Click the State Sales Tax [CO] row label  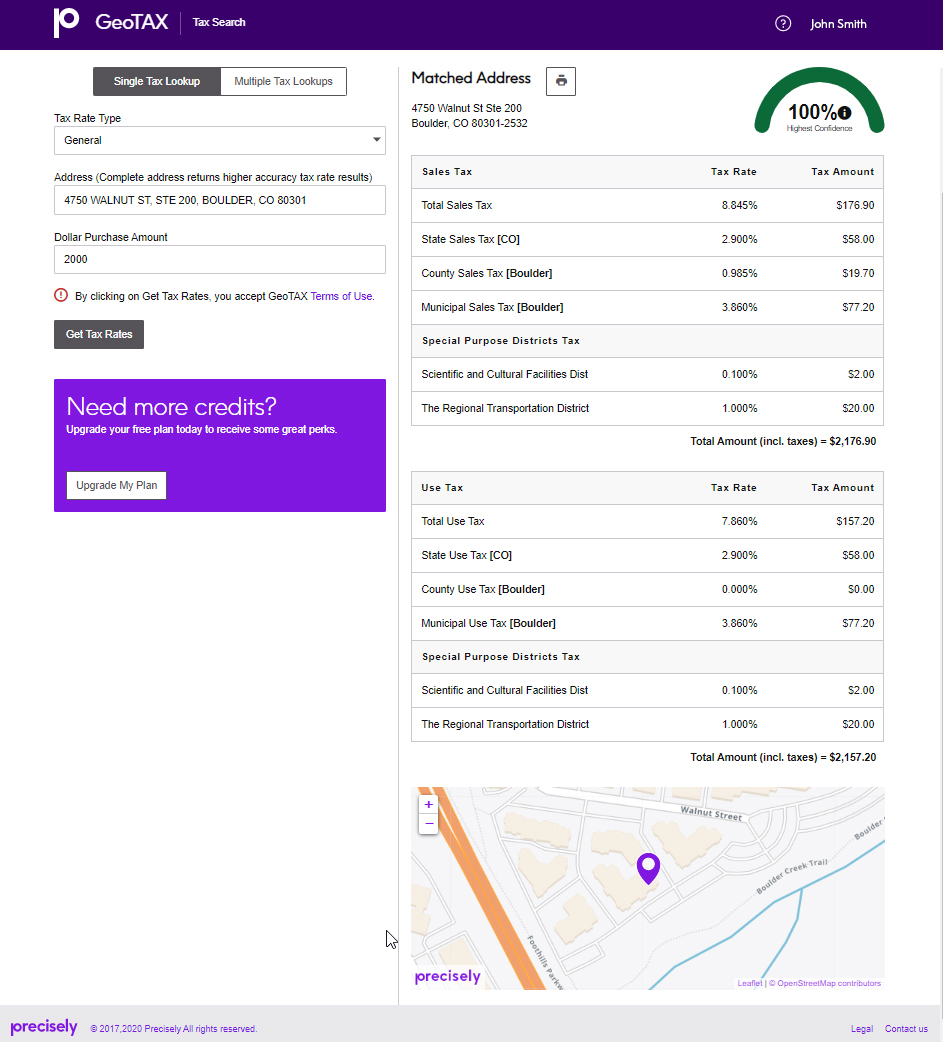pos(471,239)
